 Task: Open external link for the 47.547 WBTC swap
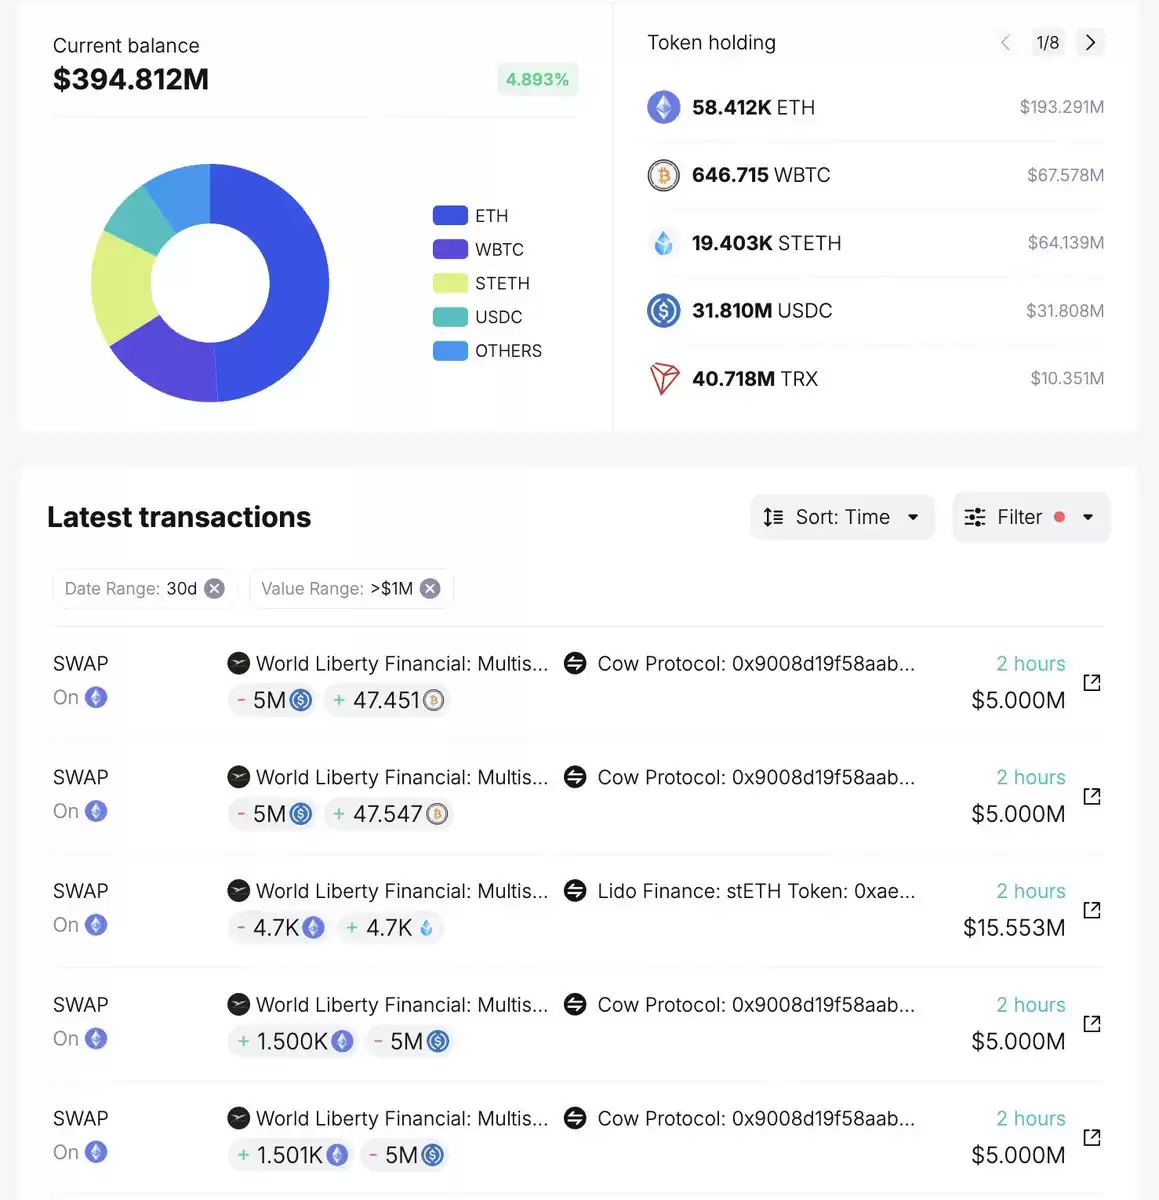coord(1092,796)
